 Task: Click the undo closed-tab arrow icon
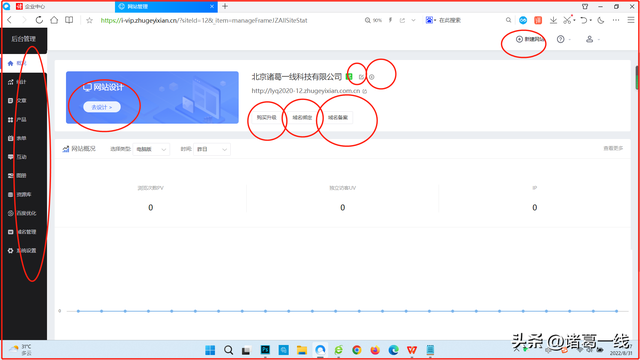tap(584, 20)
